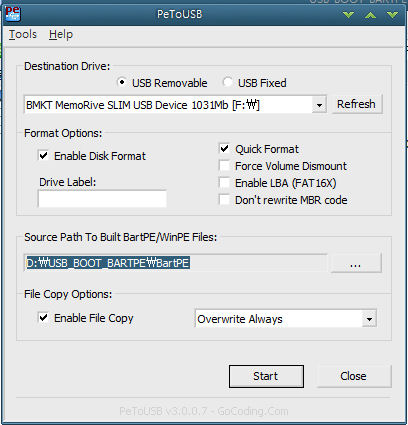Enable Force Volume Dismount checkbox

coord(224,166)
